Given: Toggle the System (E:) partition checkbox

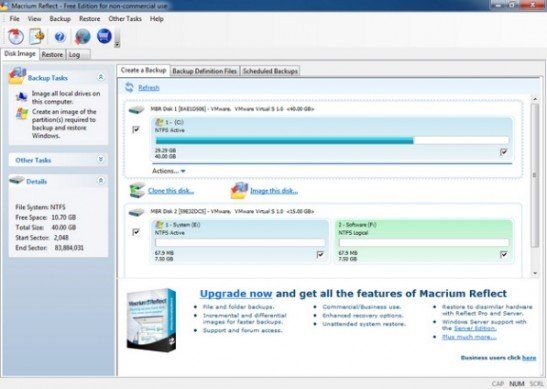Looking at the screenshot, I should coord(320,254).
